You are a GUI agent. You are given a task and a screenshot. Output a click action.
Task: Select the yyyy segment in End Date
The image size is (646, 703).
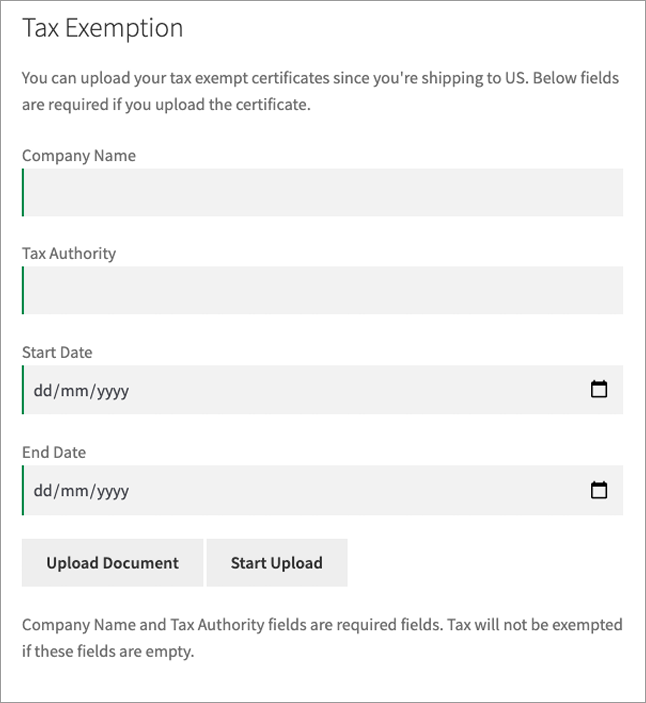113,491
